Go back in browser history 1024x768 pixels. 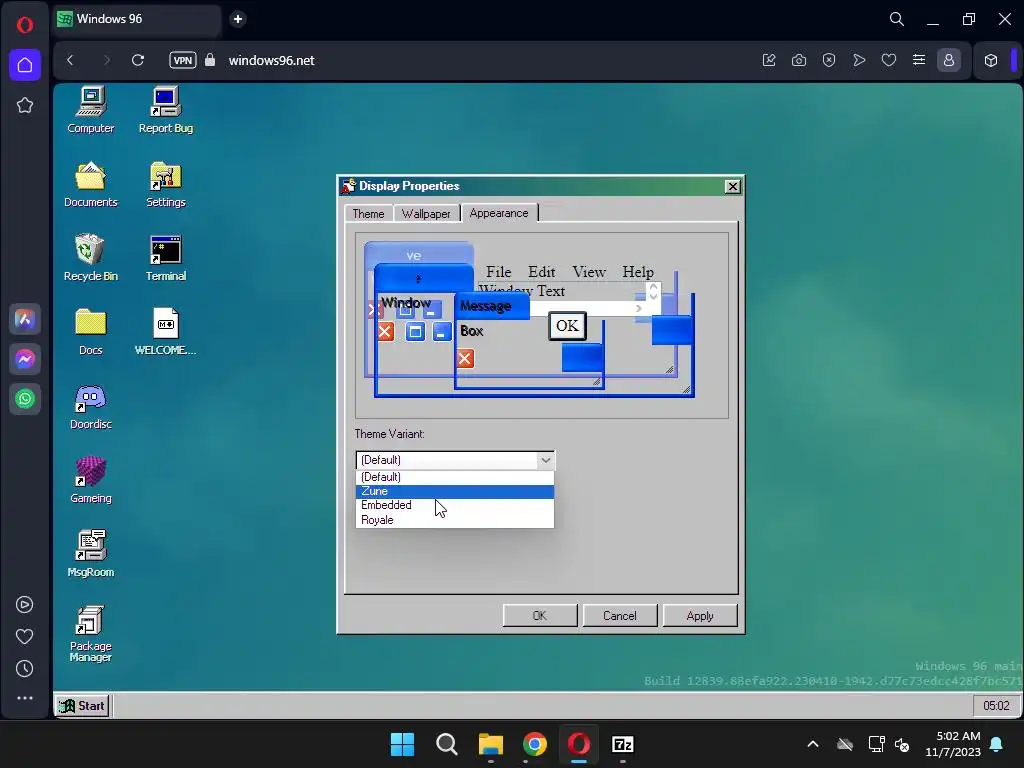[x=71, y=60]
